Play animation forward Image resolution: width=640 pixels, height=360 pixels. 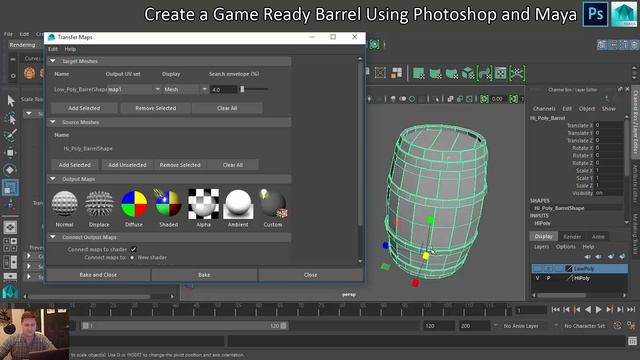(598, 310)
